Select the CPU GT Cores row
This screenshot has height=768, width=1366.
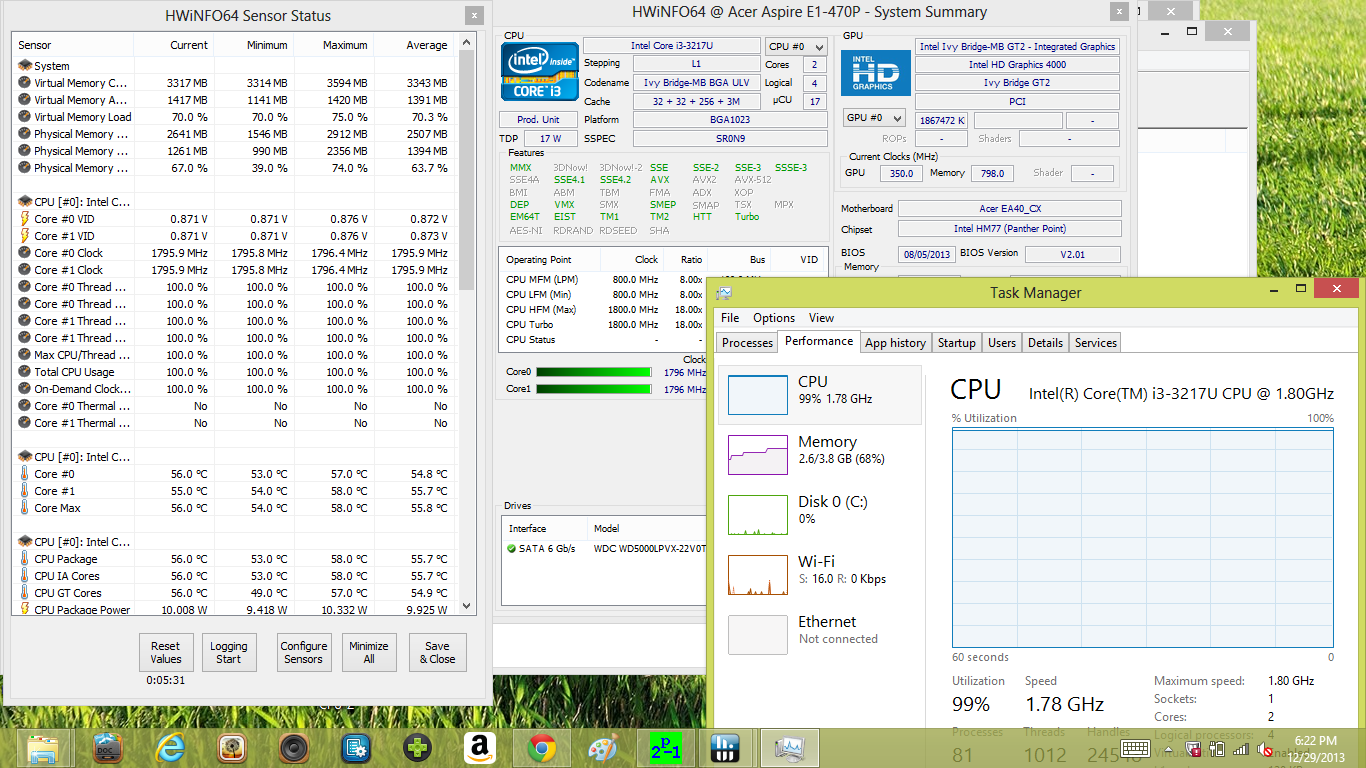click(235, 593)
